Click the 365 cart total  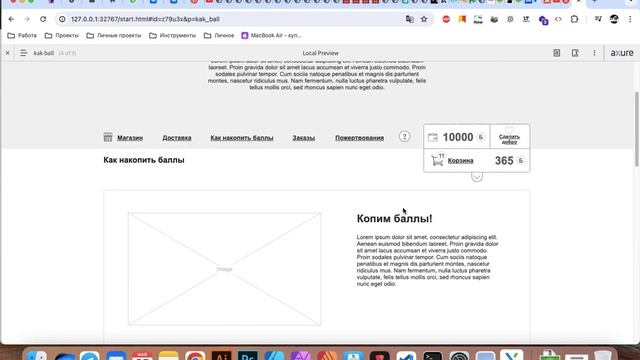click(x=504, y=160)
